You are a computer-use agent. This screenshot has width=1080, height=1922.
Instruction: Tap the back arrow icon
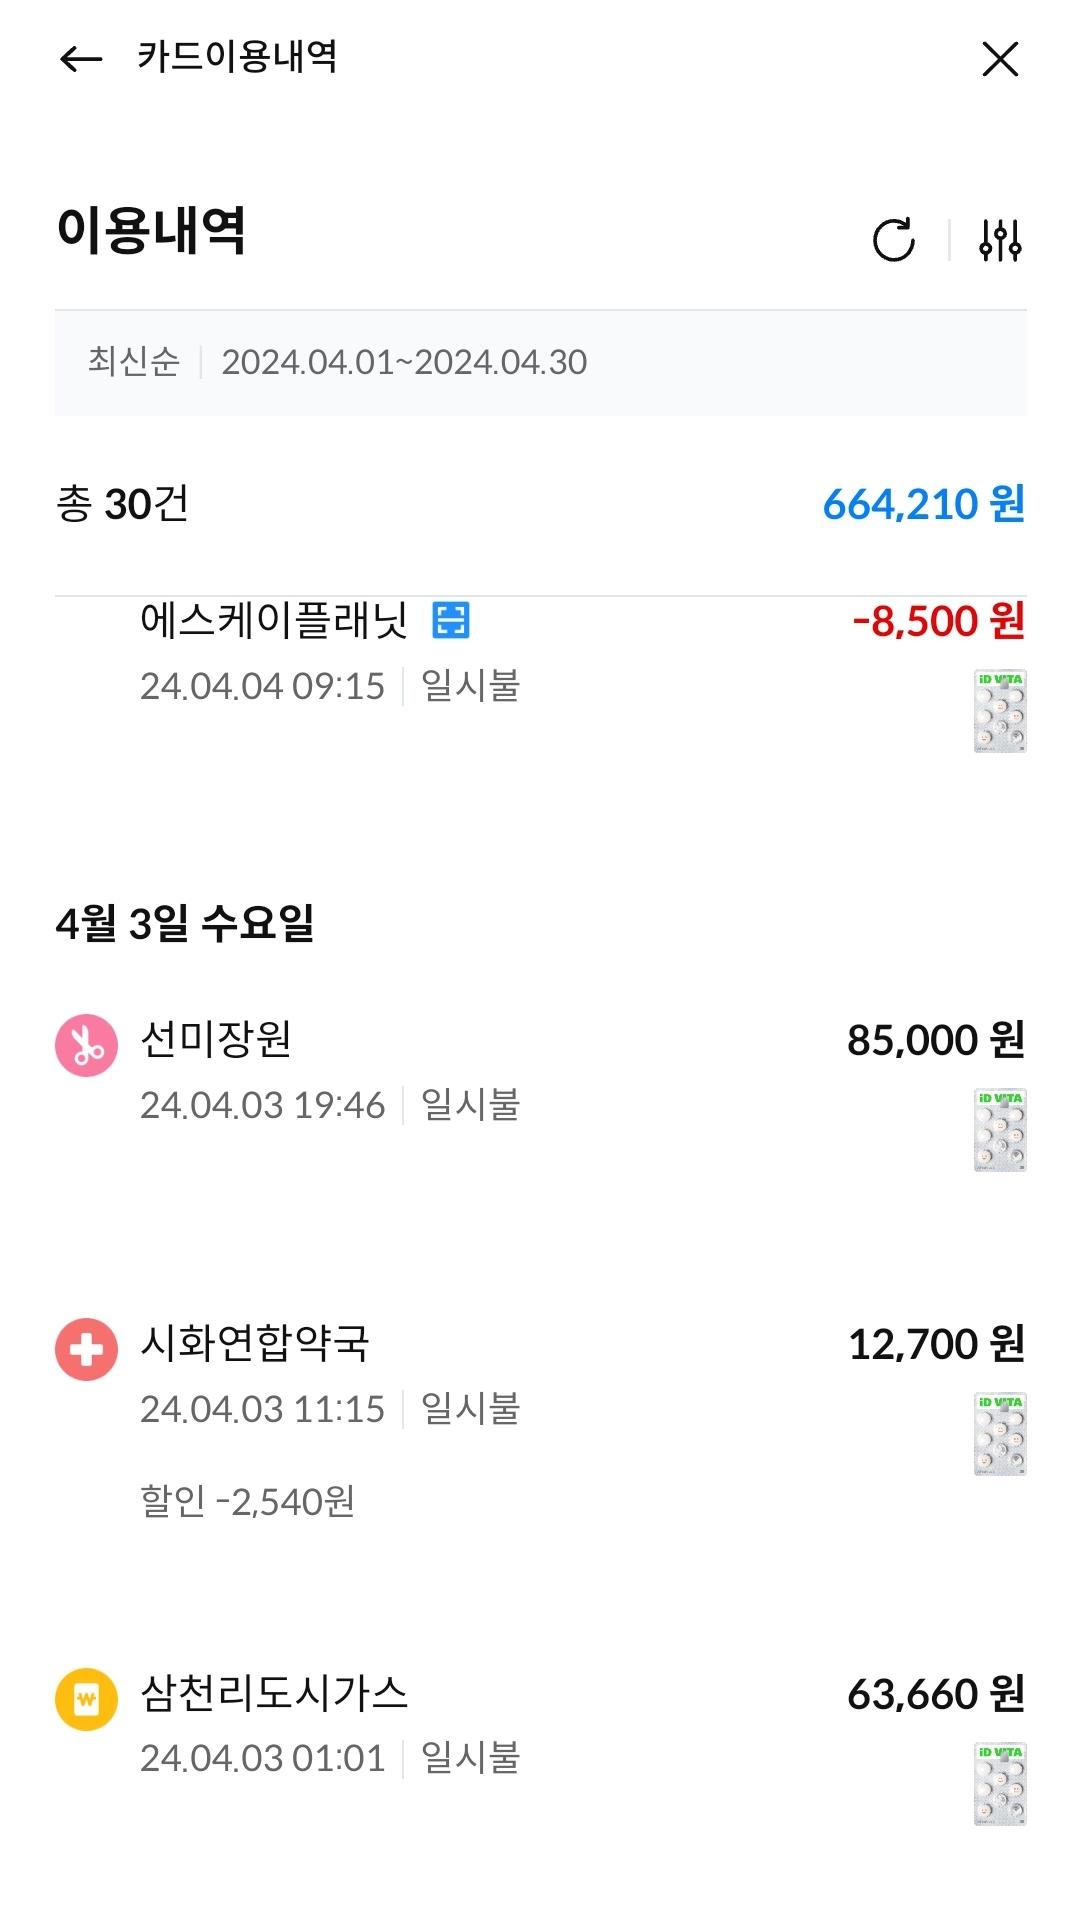coord(82,59)
